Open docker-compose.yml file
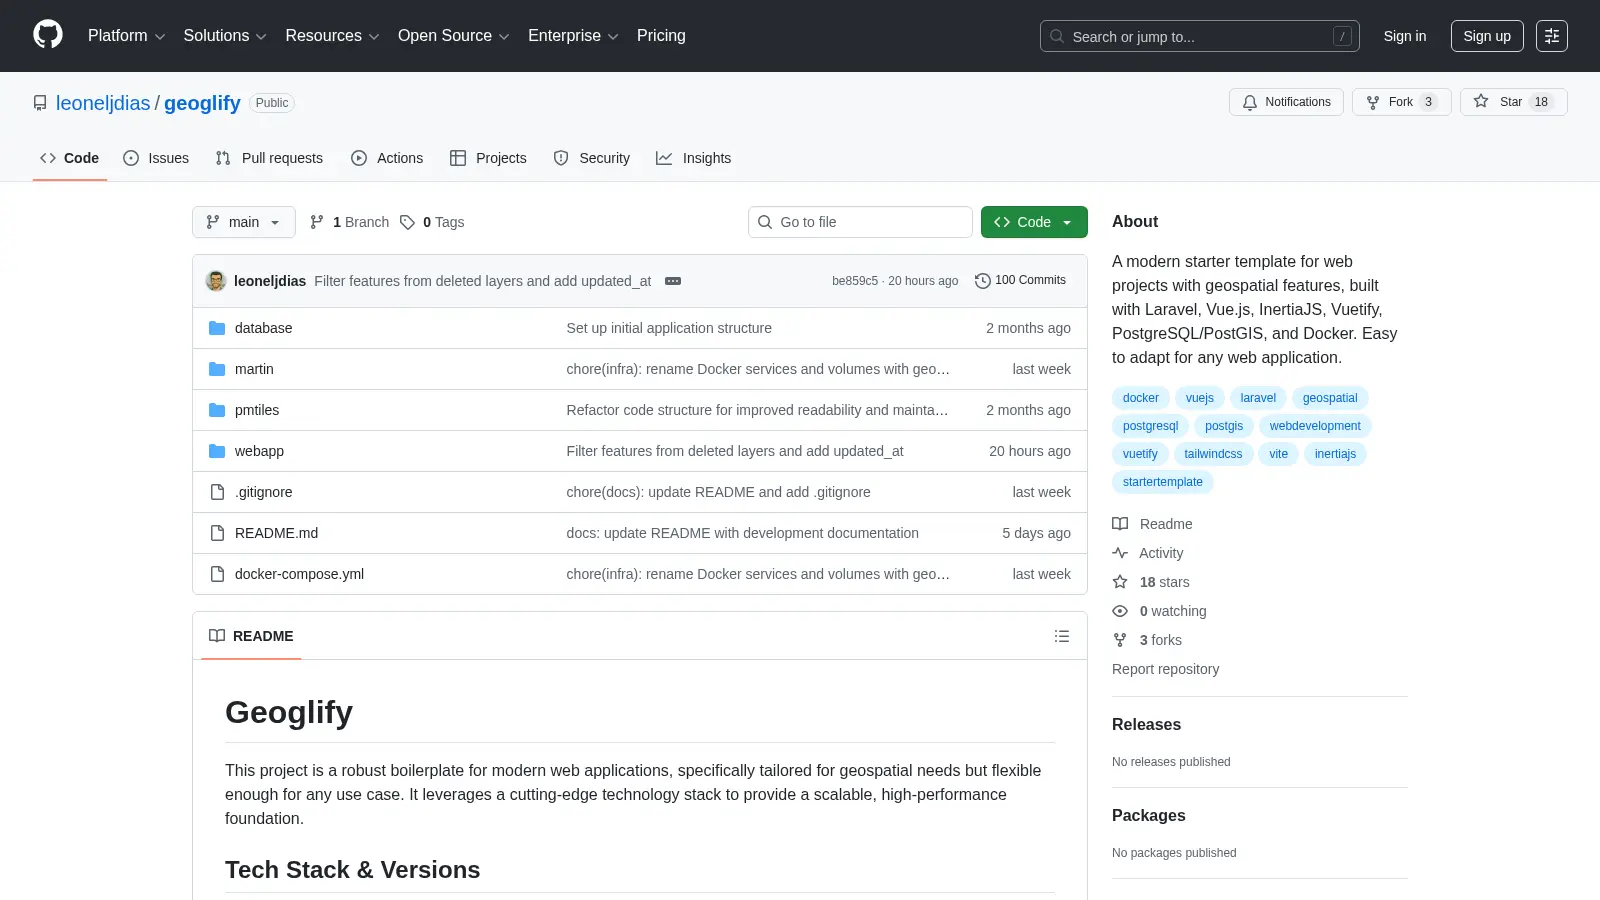This screenshot has height=900, width=1600. tap(299, 574)
